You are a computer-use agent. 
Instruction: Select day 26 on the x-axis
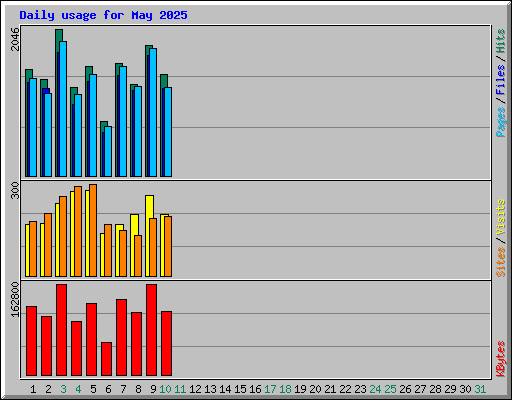click(x=405, y=389)
